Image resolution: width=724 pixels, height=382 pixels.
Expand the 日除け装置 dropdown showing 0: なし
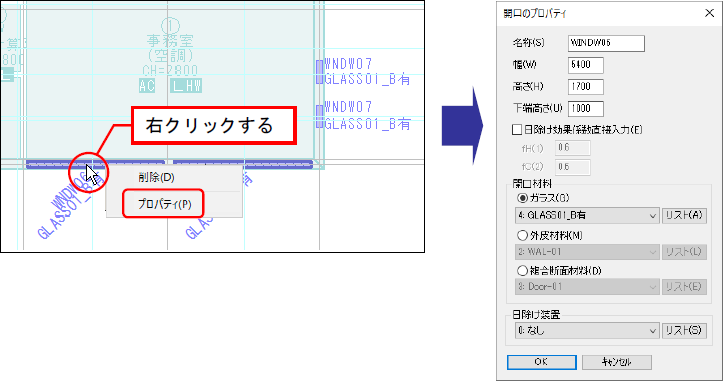587,330
